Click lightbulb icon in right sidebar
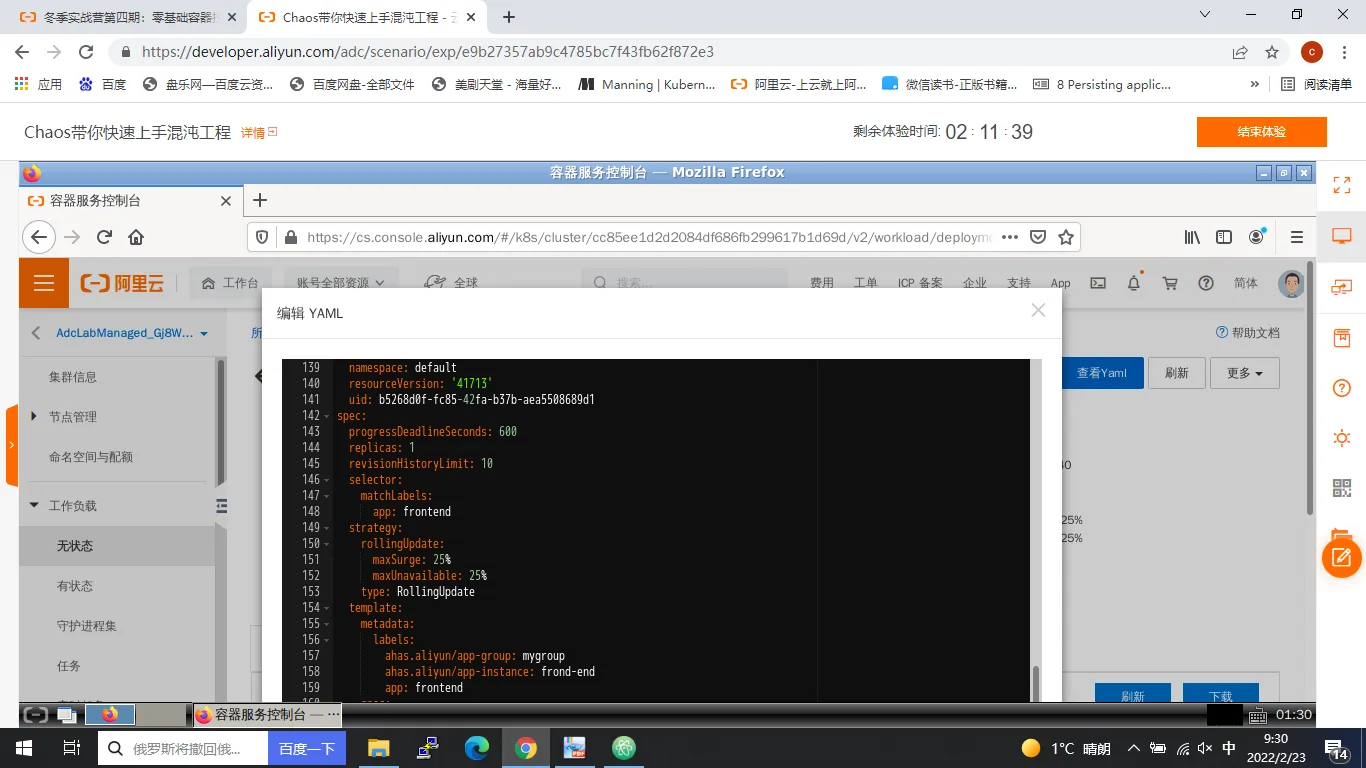This screenshot has height=768, width=1366. pos(1342,438)
